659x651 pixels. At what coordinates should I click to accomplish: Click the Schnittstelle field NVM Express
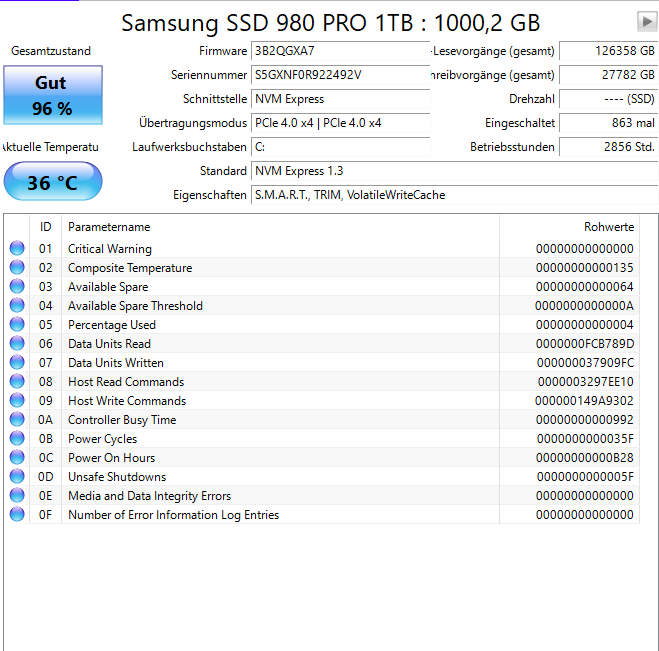click(x=340, y=99)
